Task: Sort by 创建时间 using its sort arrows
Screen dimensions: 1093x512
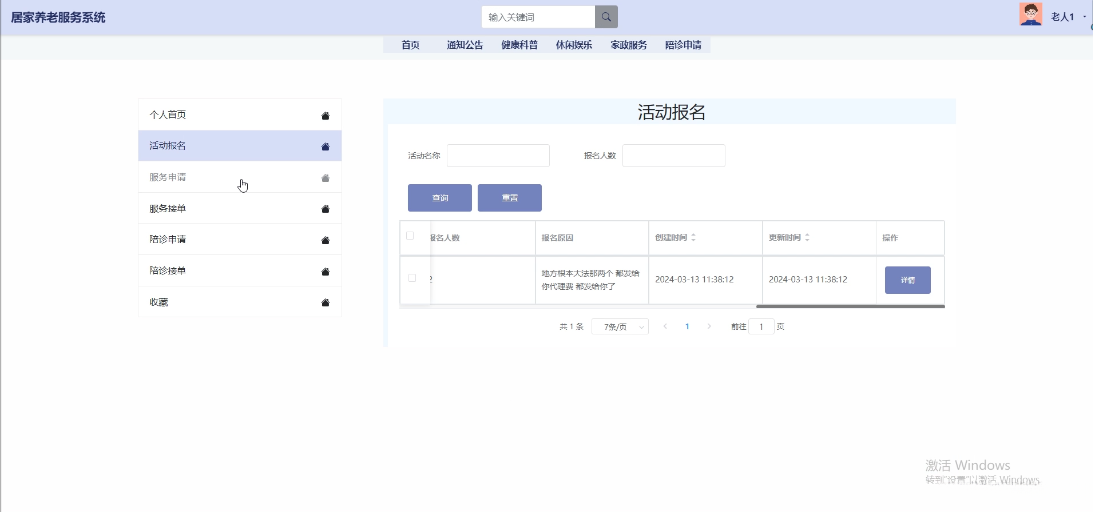Action: pos(693,238)
